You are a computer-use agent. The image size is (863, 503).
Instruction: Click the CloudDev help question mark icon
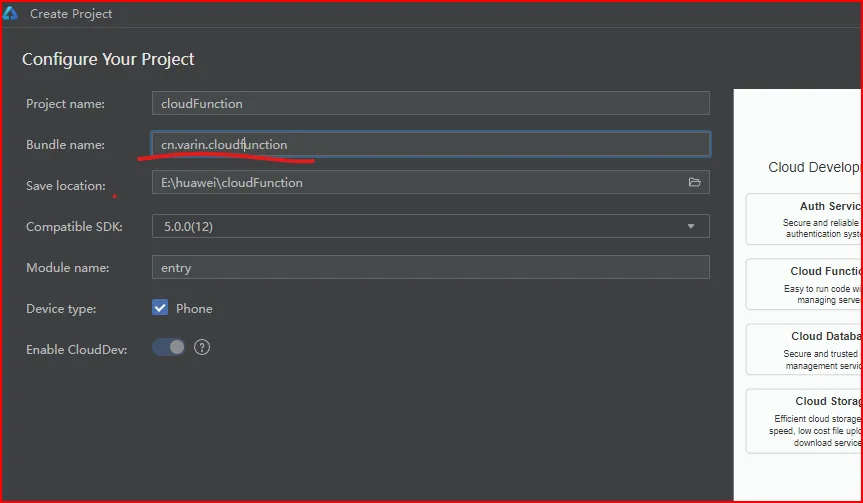pyautogui.click(x=202, y=347)
